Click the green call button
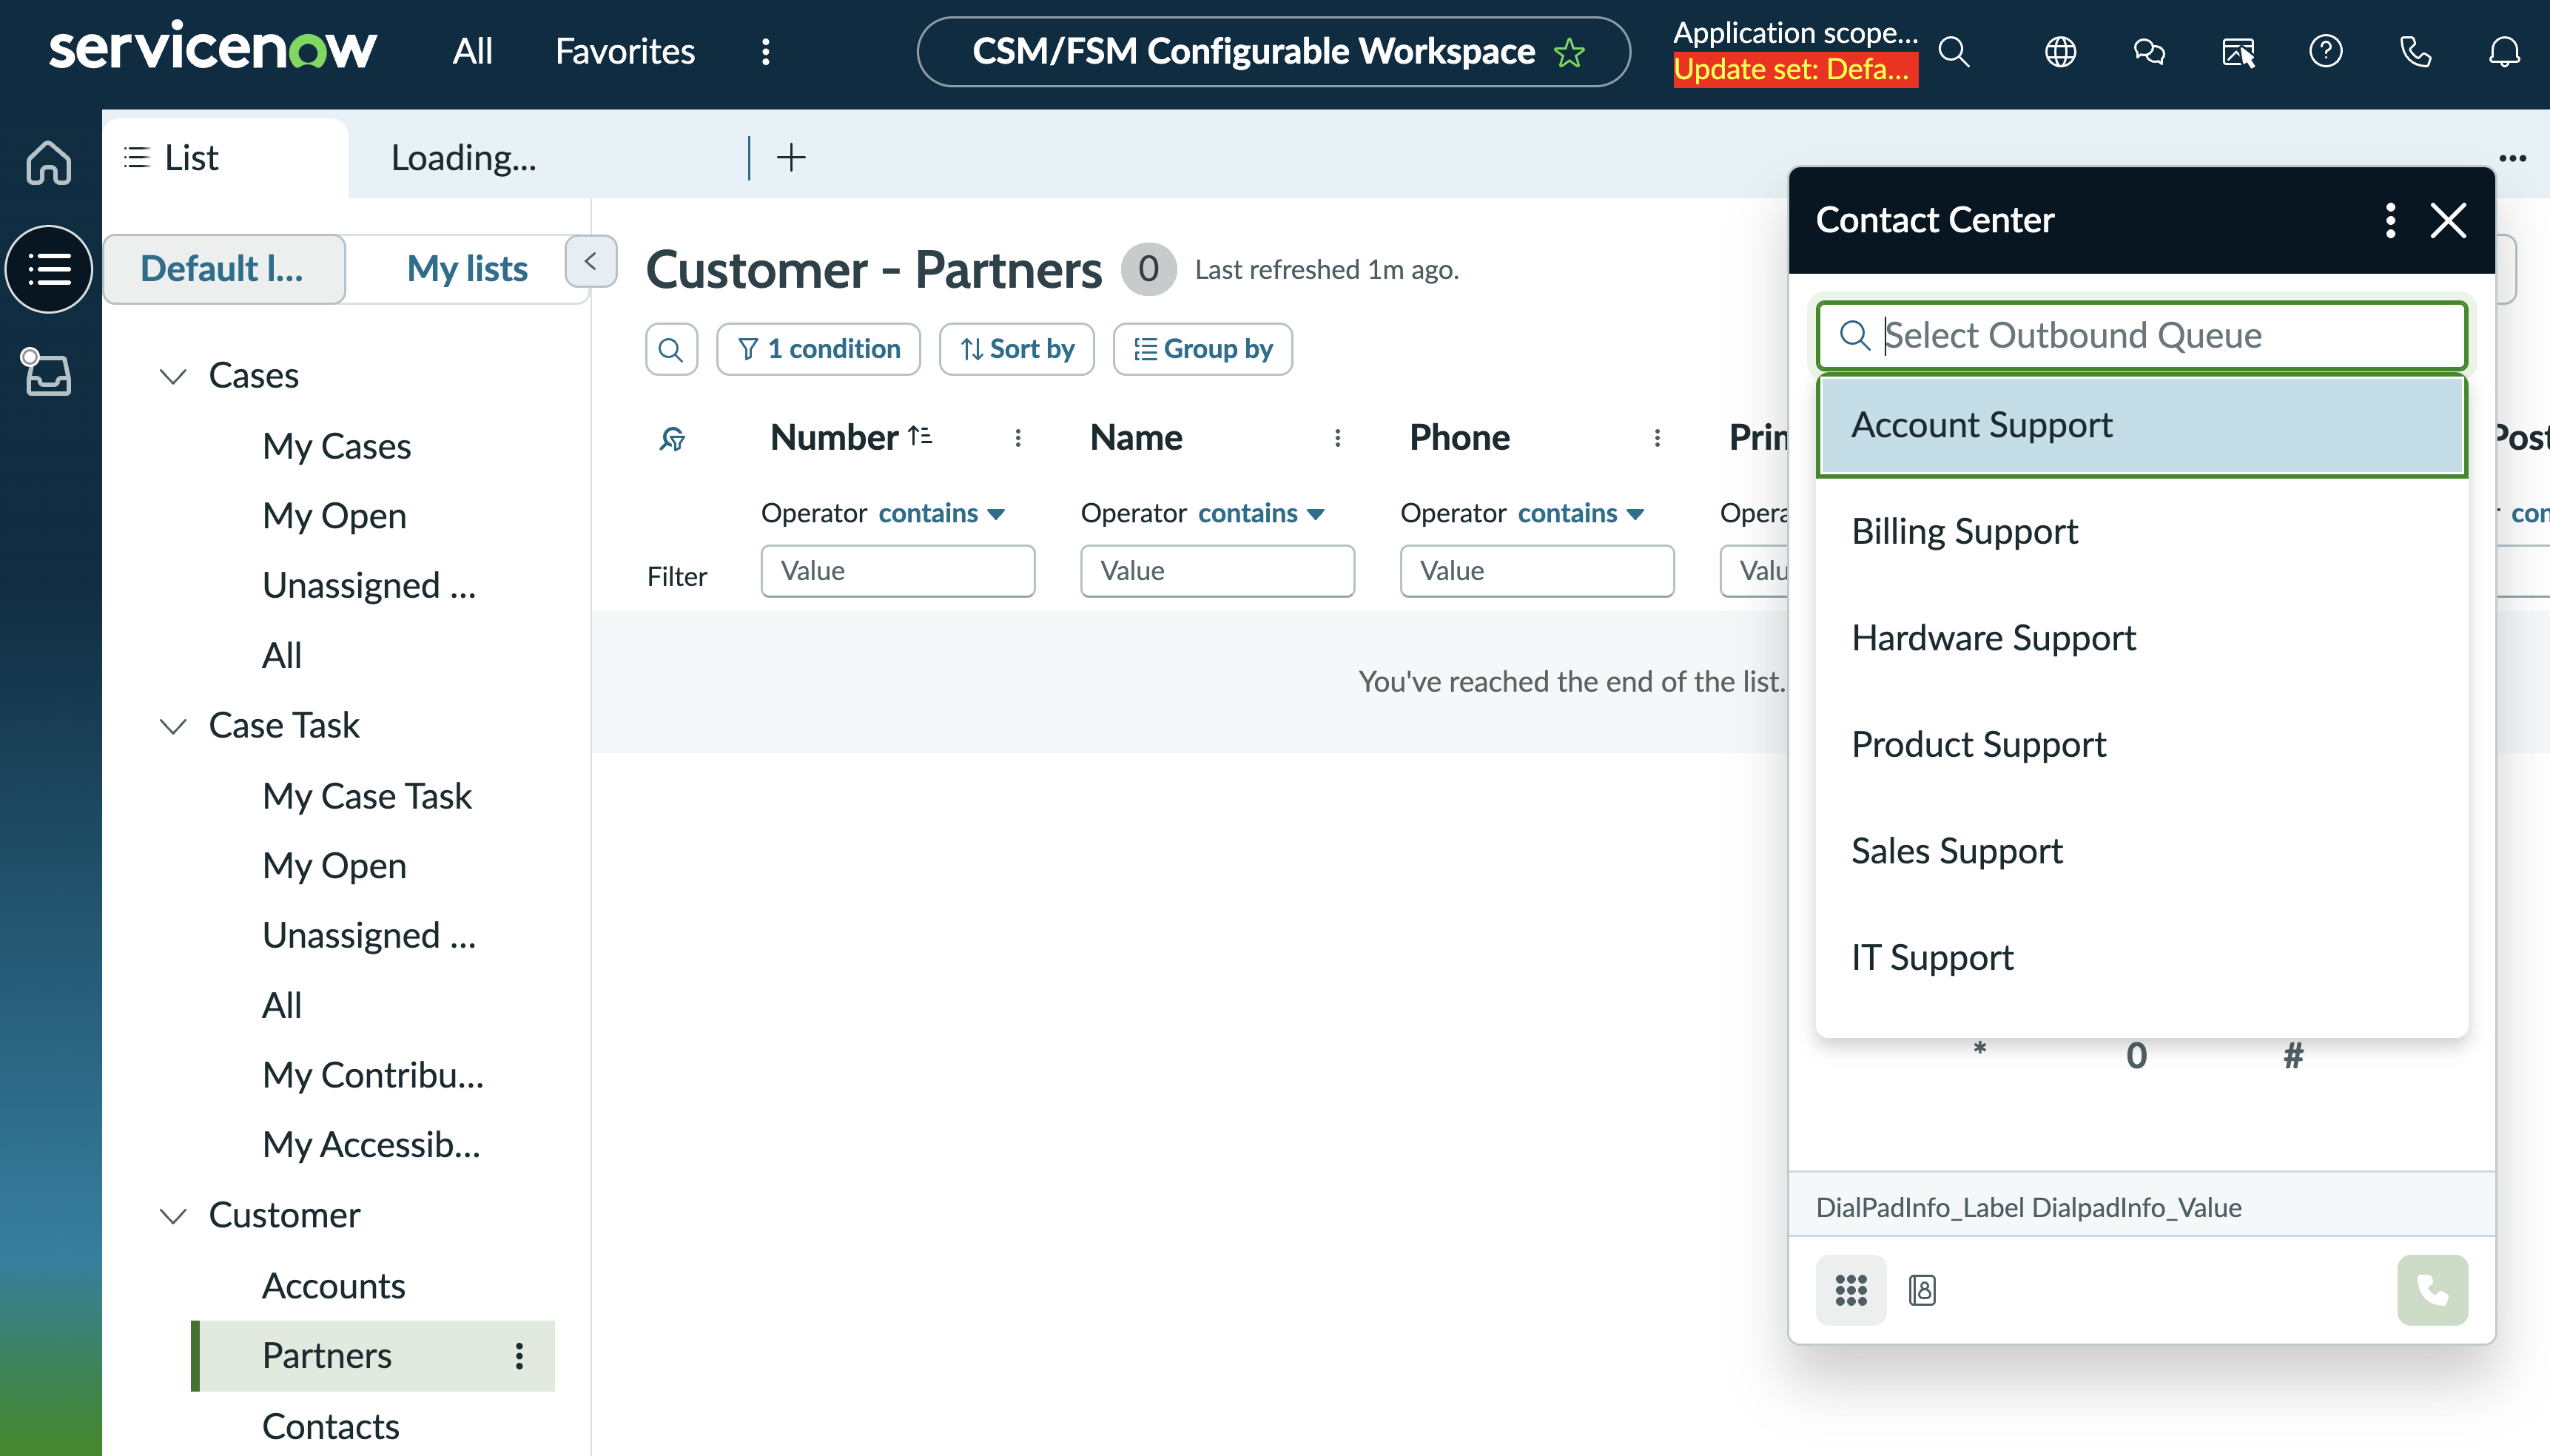 tap(2432, 1290)
